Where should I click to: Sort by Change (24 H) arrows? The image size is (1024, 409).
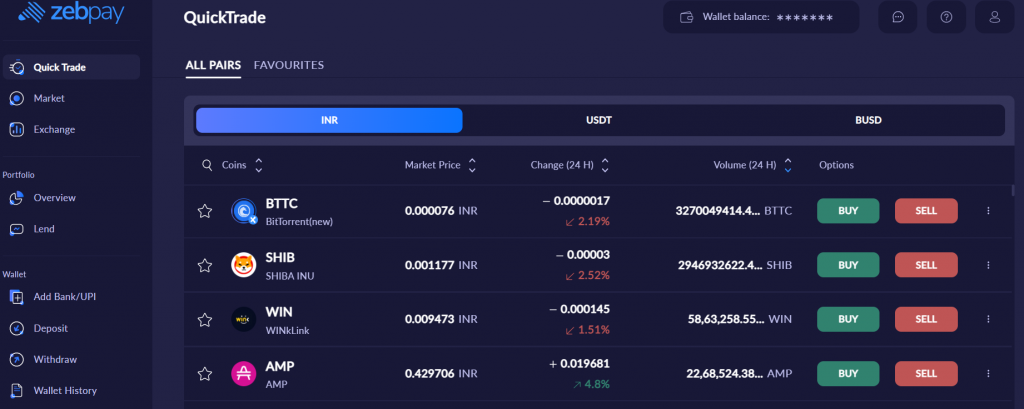click(605, 165)
